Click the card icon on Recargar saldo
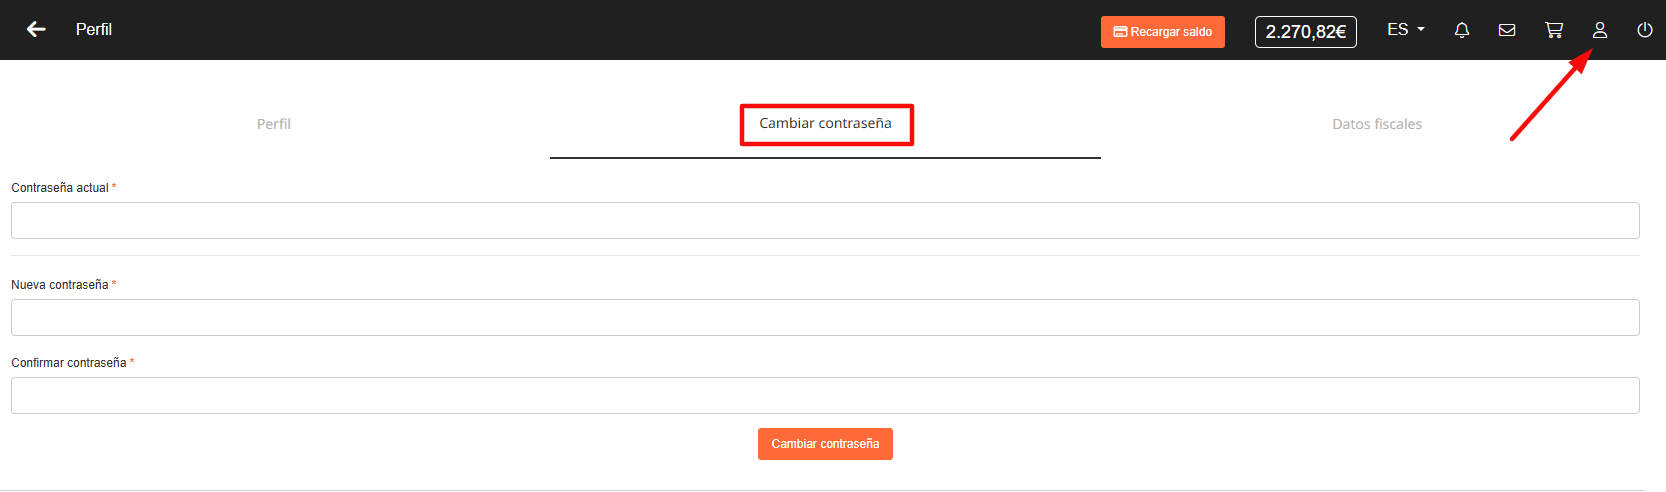Viewport: 1666px width, 492px height. (x=1120, y=32)
